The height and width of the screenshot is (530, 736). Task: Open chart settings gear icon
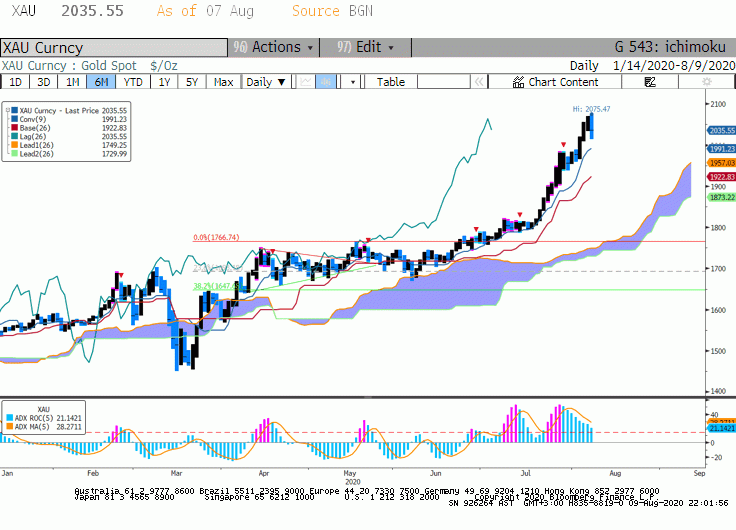(706, 82)
